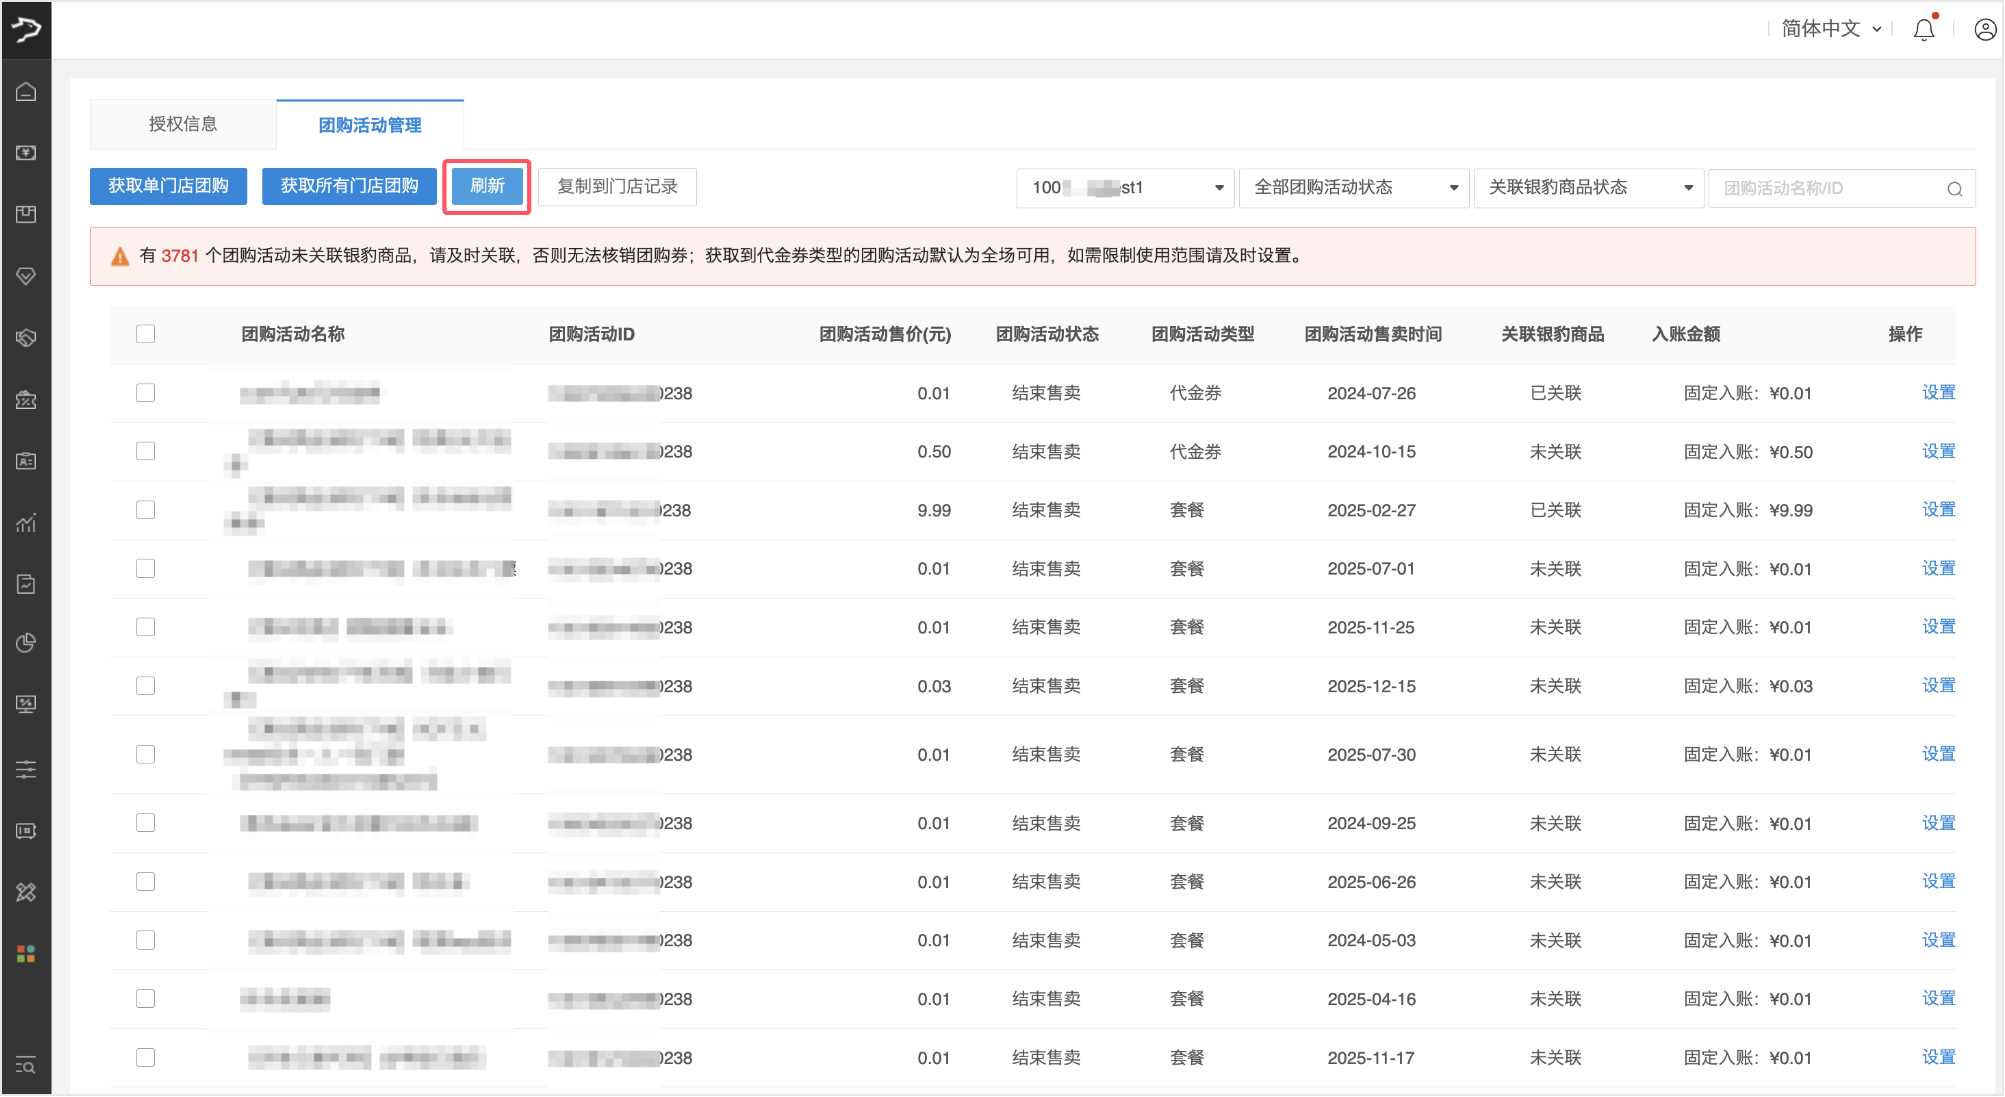Image resolution: width=2005 pixels, height=1097 pixels.
Task: Open the menu search icon at sidebar bottom
Action: pos(26,1065)
